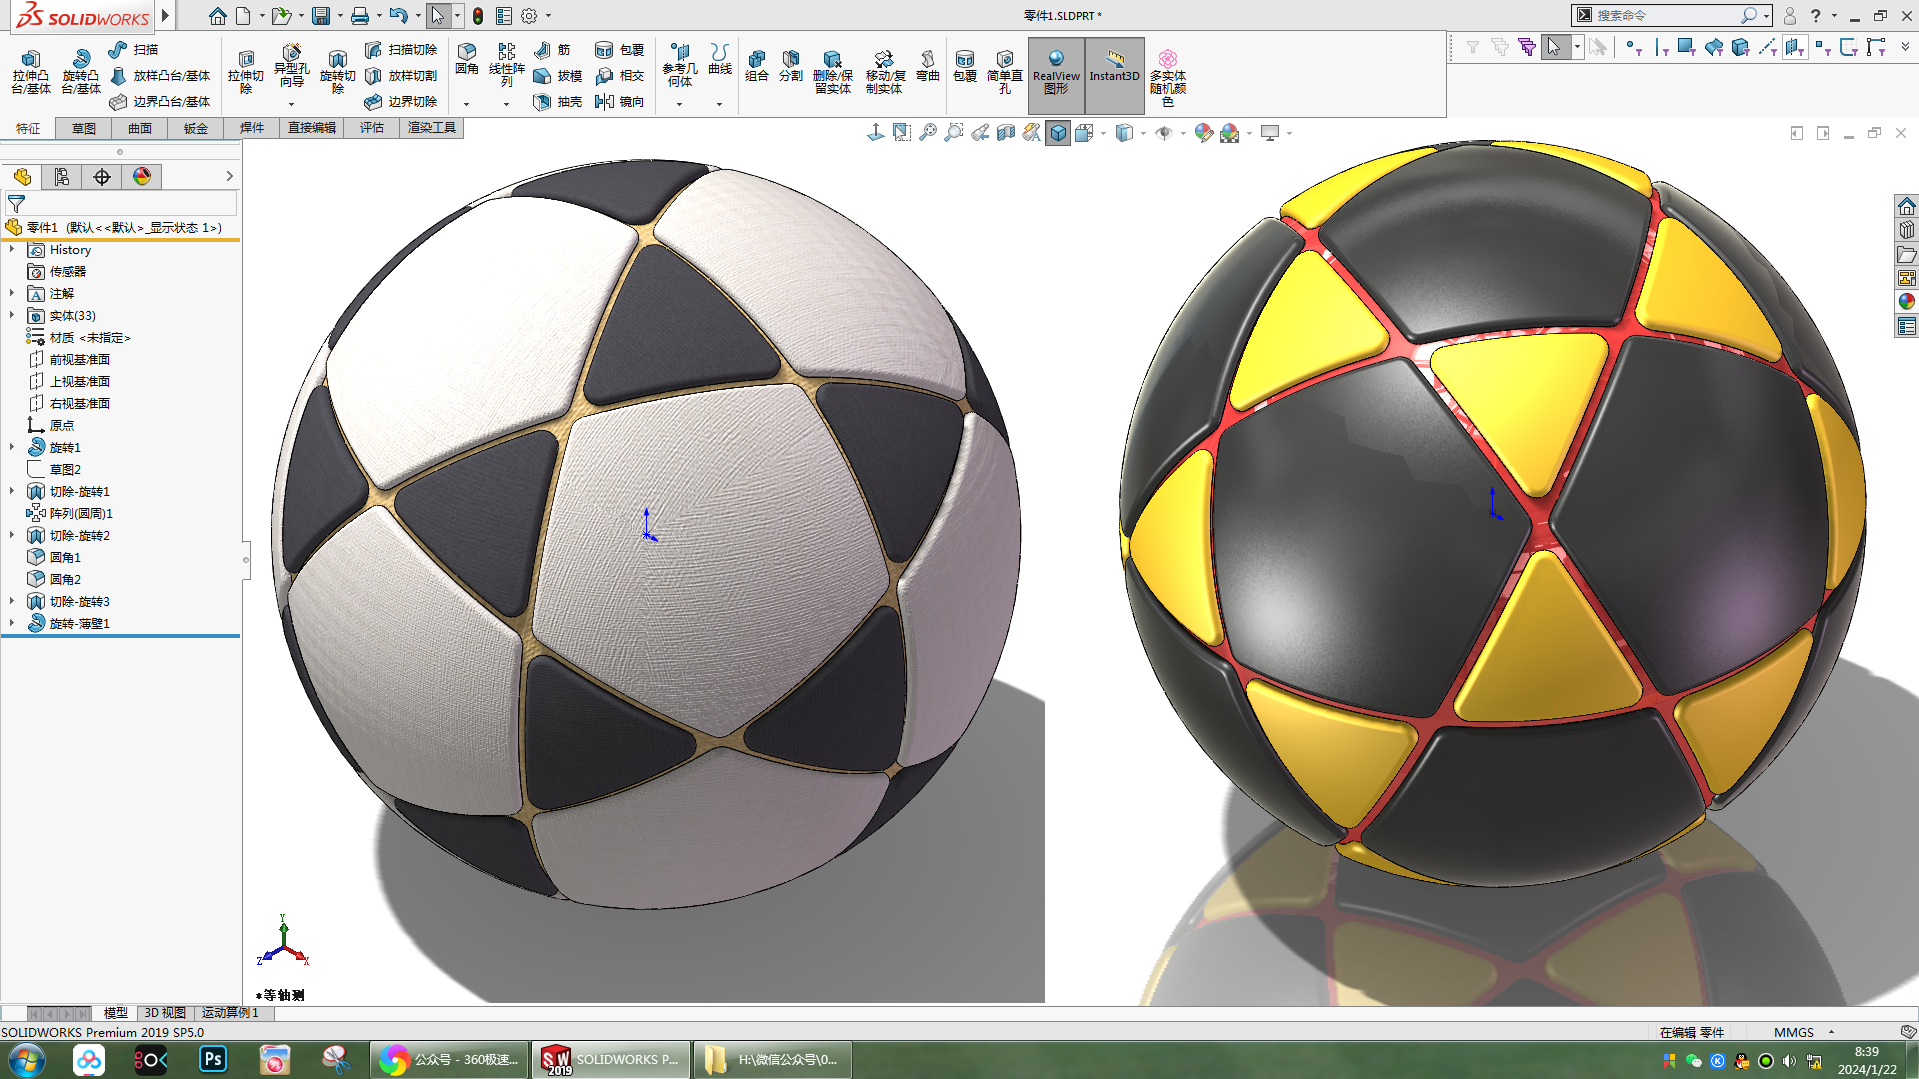Select the 前视基准面 plane in the tree
The image size is (1919, 1079).
point(80,359)
